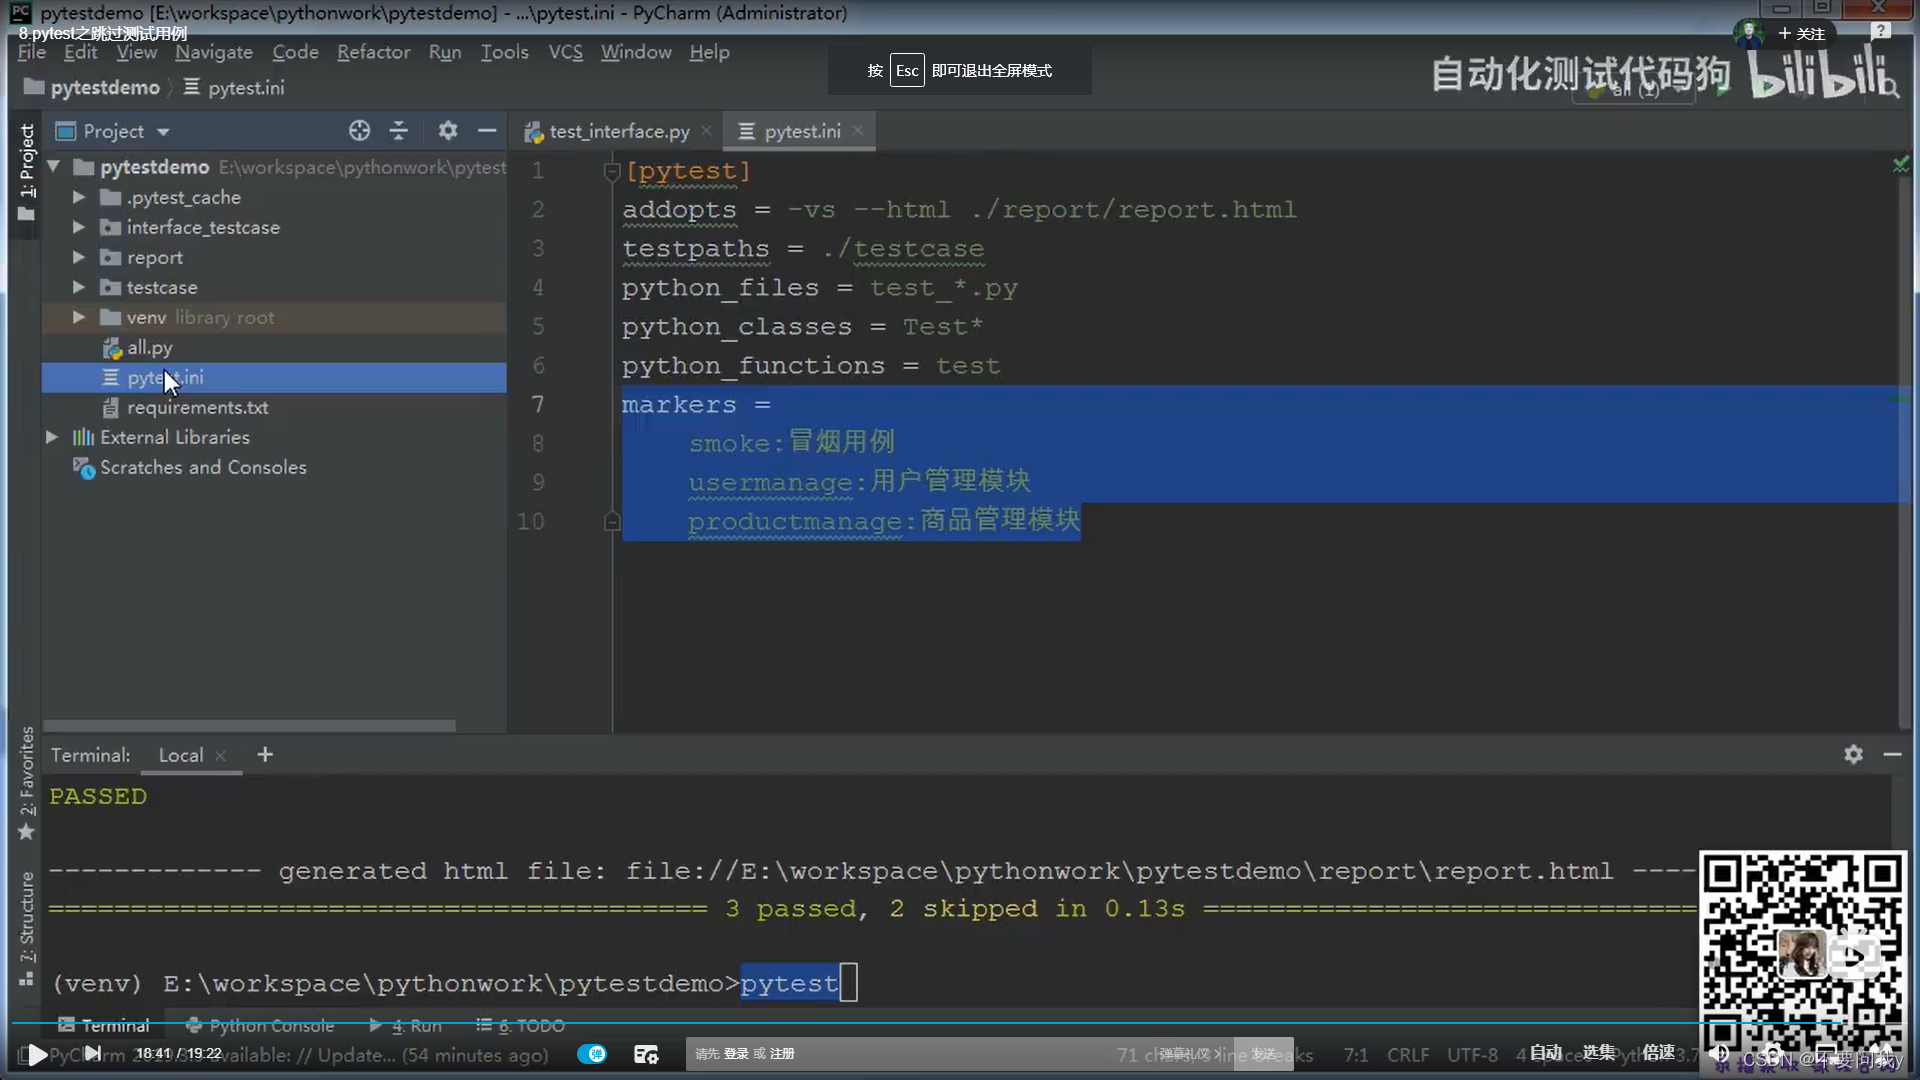The height and width of the screenshot is (1080, 1920).
Task: Open Terminal settings gear icon
Action: click(x=1853, y=755)
